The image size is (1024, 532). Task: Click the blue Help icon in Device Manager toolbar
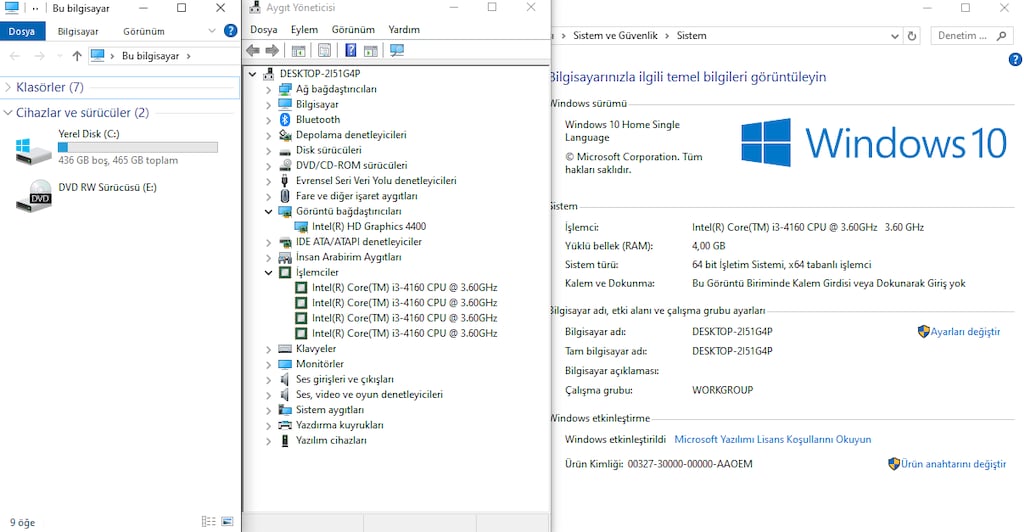point(351,50)
